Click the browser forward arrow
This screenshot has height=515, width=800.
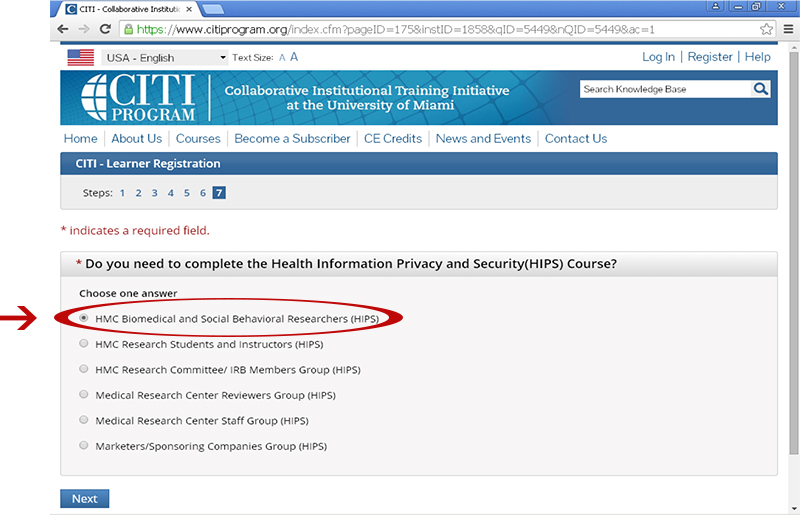(84, 29)
